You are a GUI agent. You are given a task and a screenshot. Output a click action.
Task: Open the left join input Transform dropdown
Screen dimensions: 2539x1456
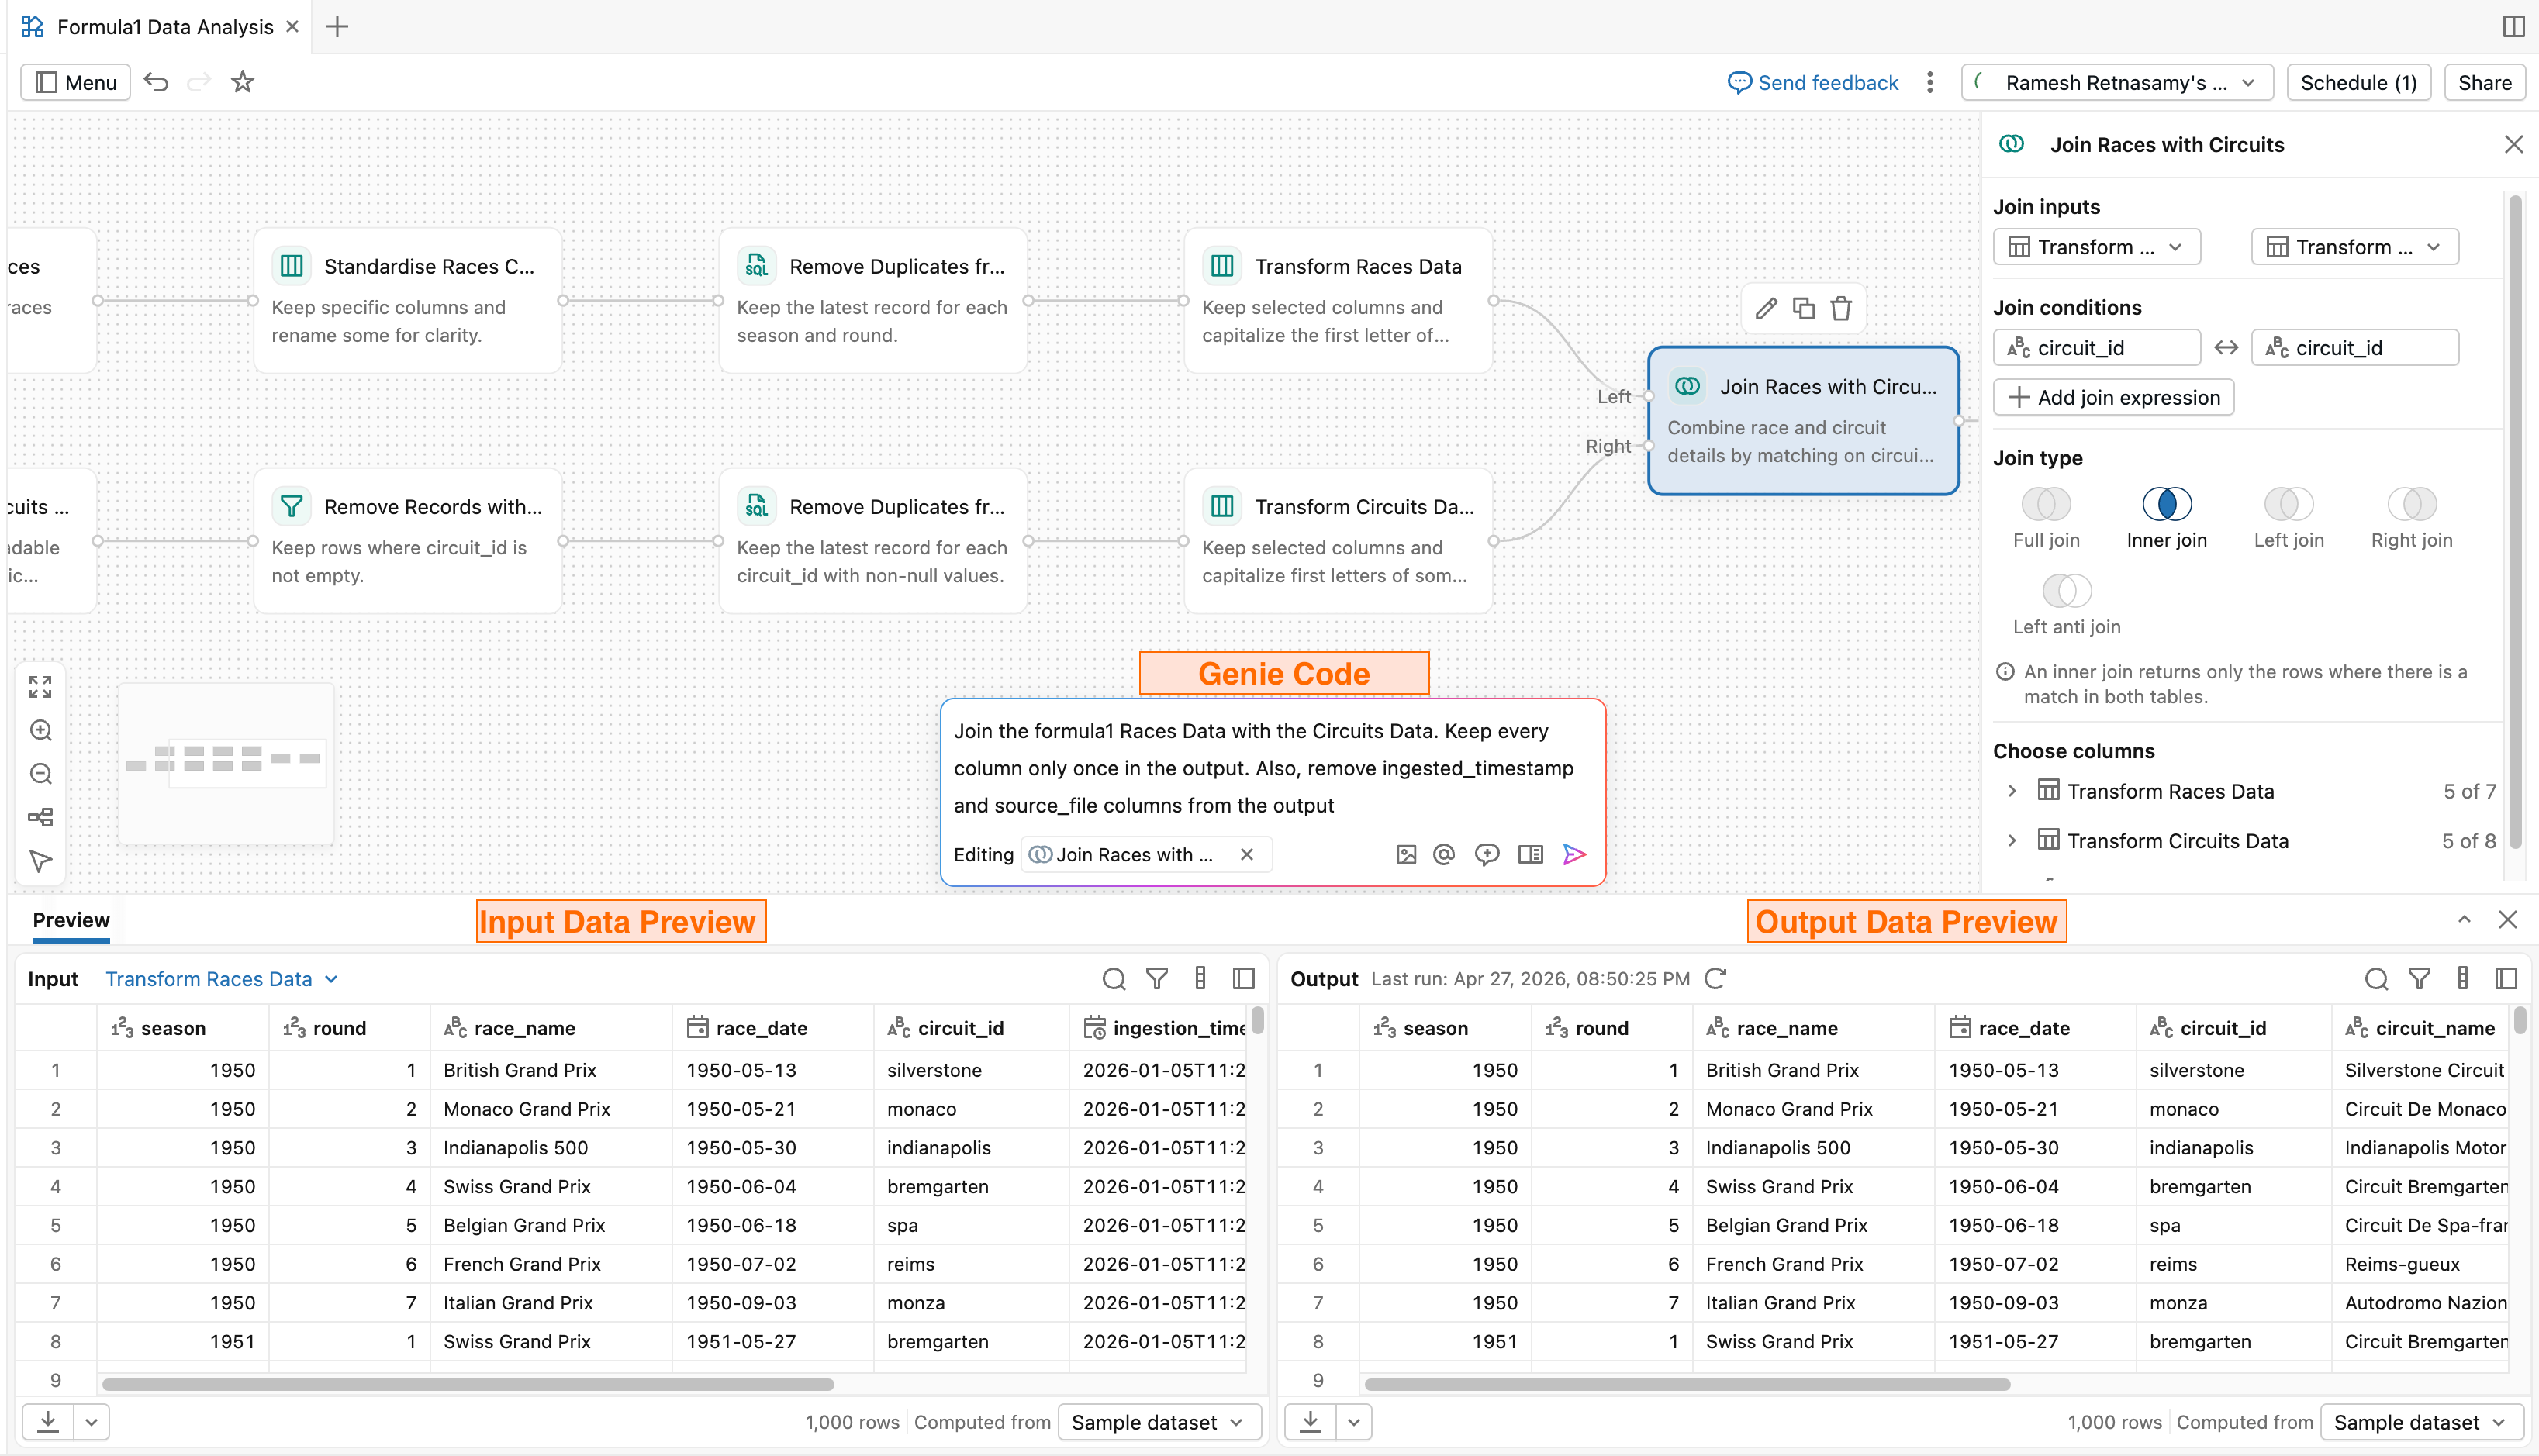(2096, 247)
